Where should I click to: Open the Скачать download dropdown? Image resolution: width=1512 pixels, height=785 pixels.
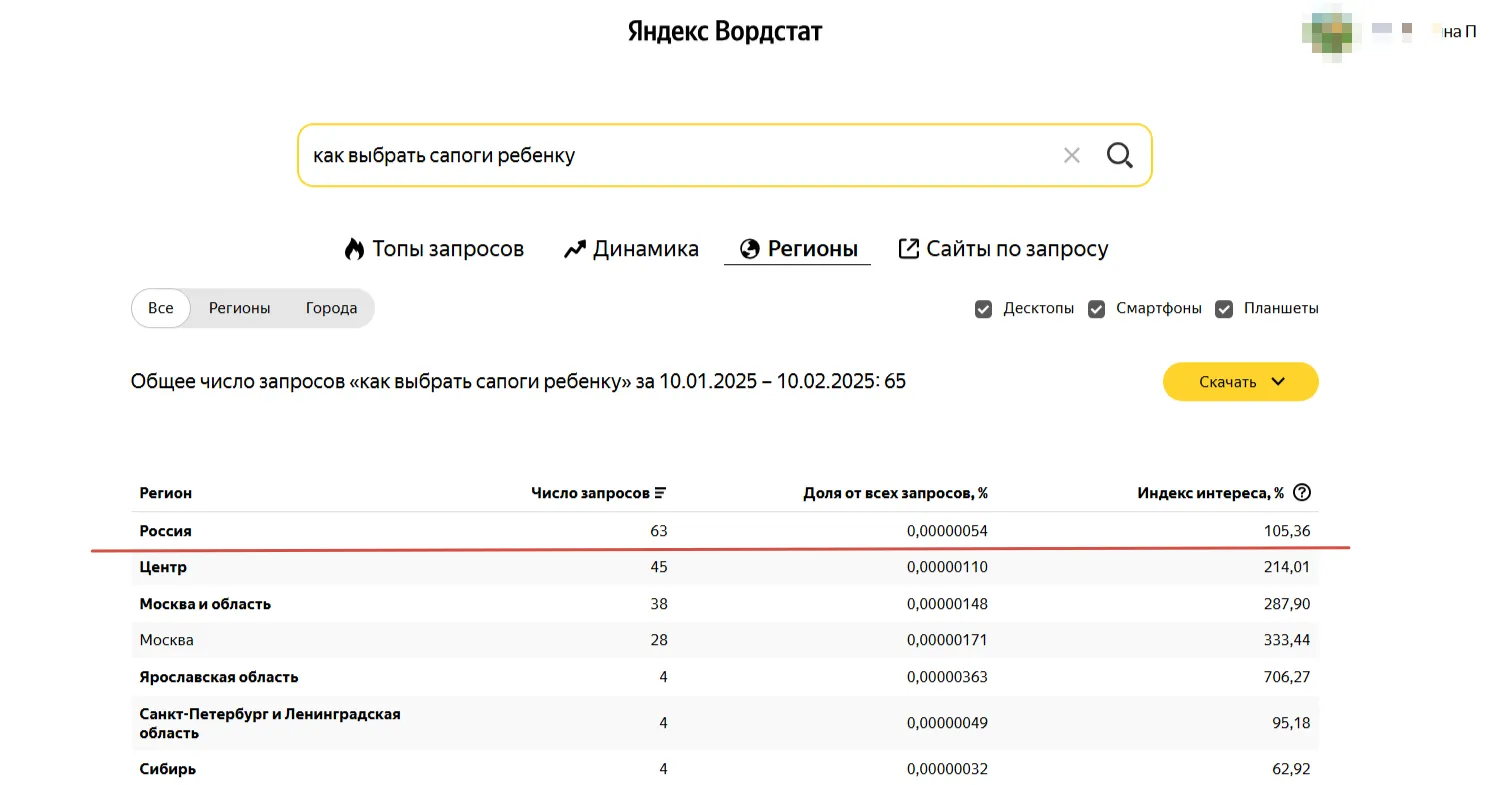[1240, 382]
